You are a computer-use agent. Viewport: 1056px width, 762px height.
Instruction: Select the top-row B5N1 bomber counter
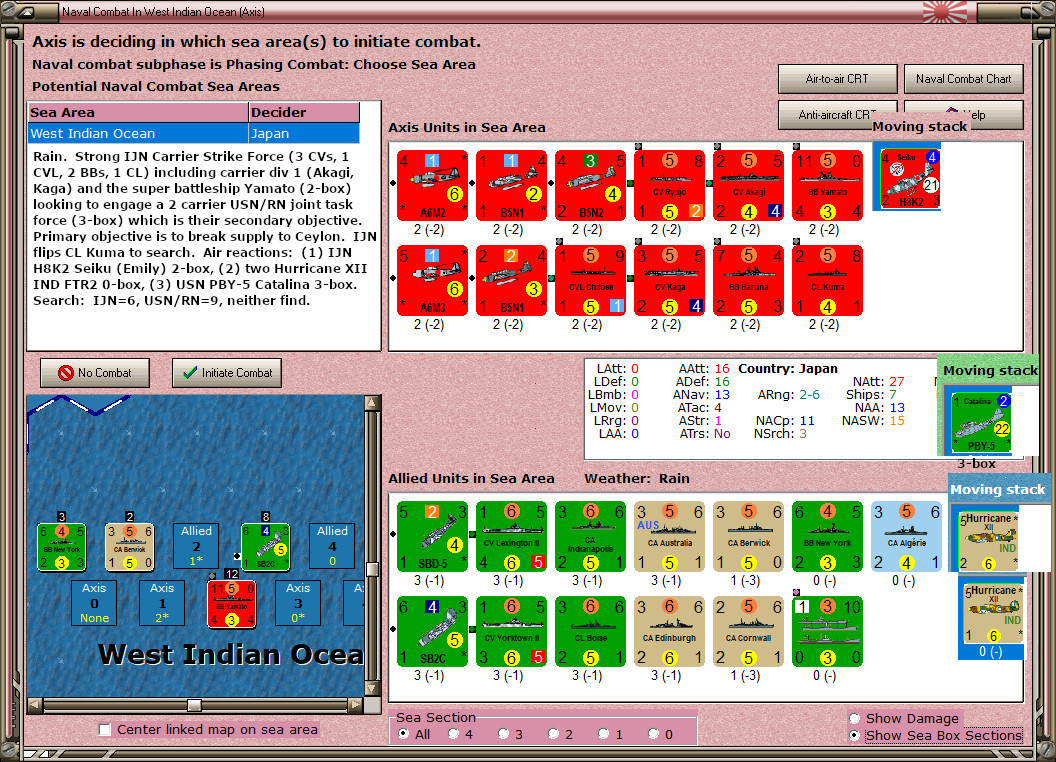[x=511, y=185]
